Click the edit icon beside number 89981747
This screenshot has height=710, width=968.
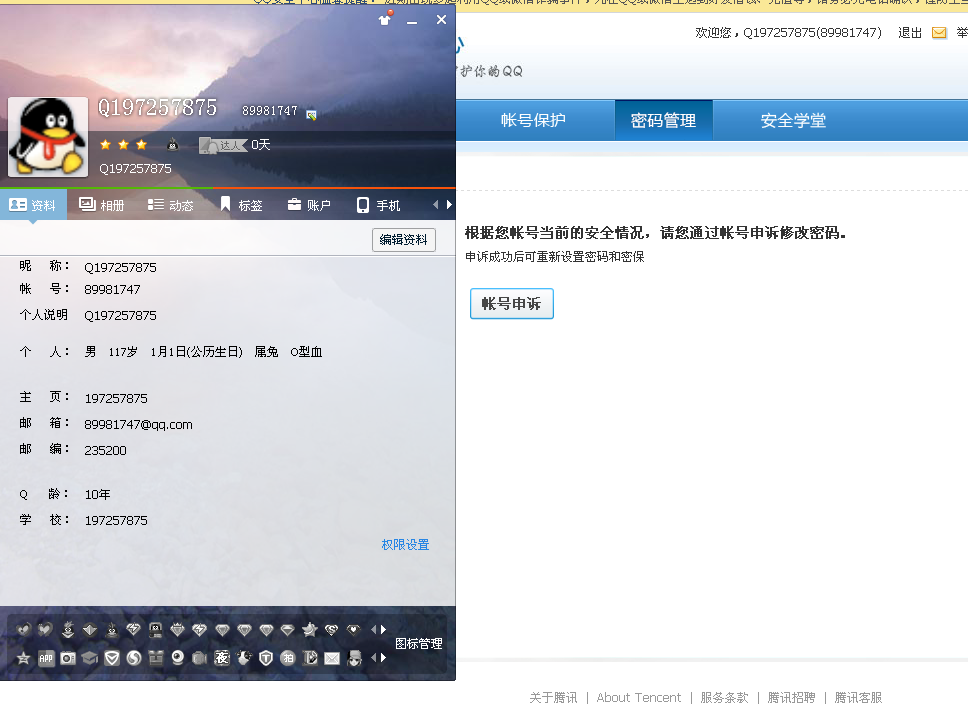click(311, 115)
